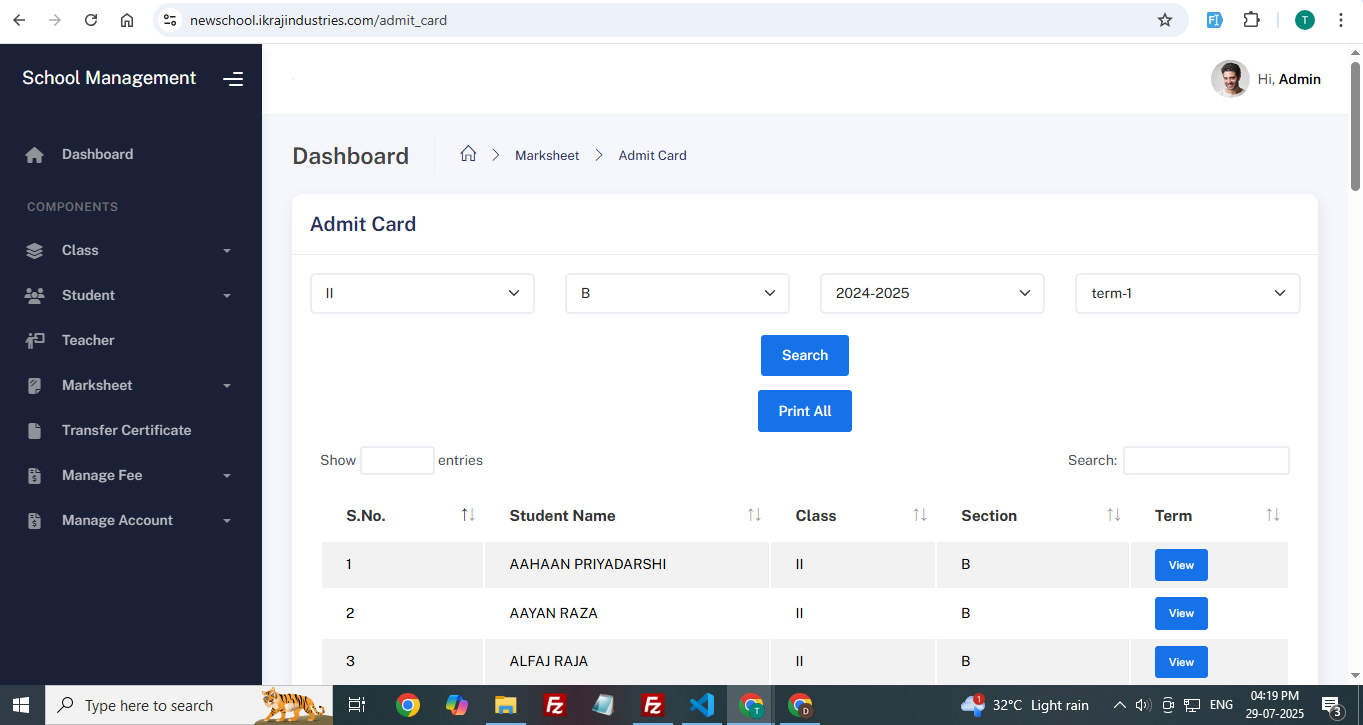Sort table by S.No. arrows icon
The image size is (1363, 725).
[x=467, y=515]
